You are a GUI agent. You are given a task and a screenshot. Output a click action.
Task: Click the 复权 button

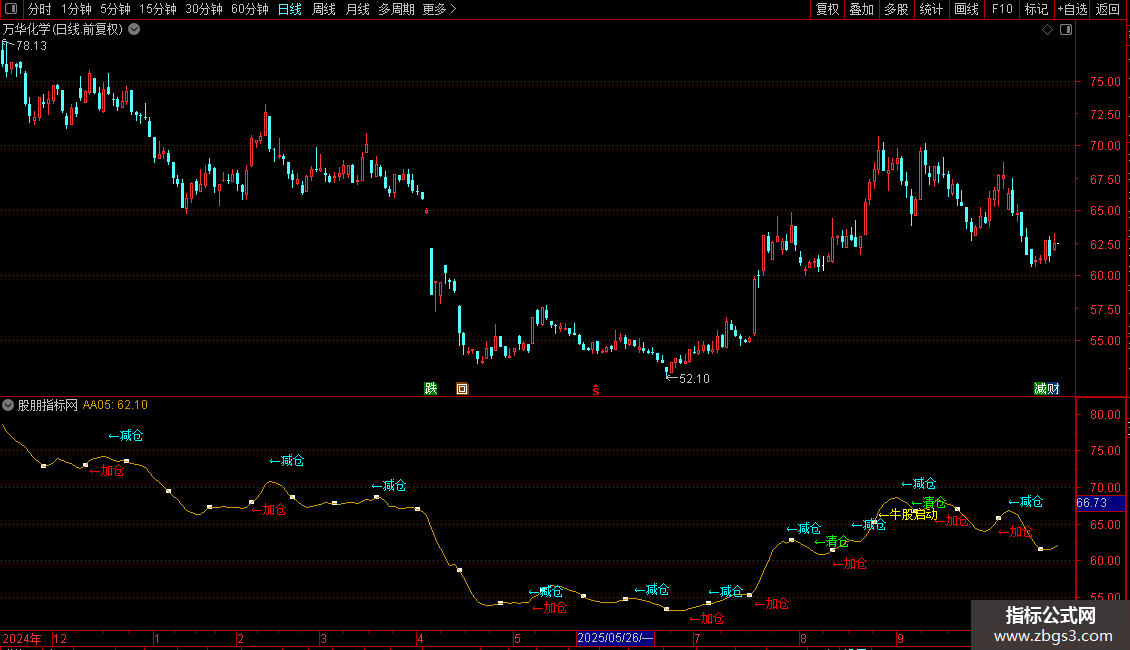(x=827, y=9)
